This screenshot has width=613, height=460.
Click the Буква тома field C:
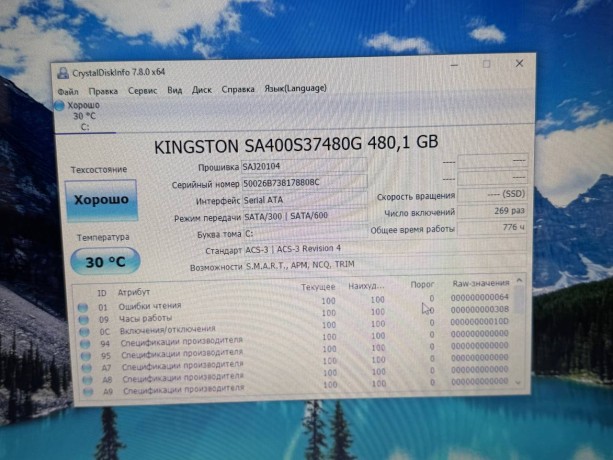[306, 233]
